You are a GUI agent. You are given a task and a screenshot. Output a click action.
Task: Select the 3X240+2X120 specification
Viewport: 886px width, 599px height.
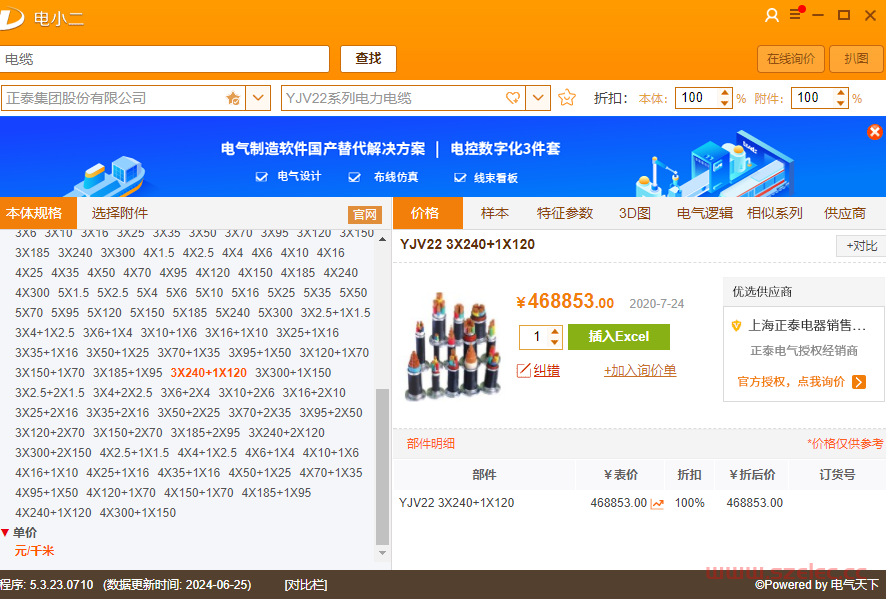(x=286, y=433)
